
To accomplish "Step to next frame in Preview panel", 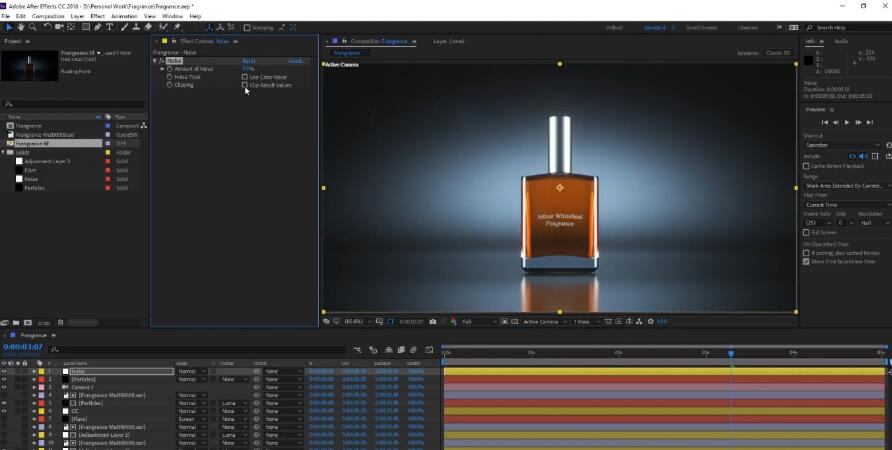I will click(858, 122).
